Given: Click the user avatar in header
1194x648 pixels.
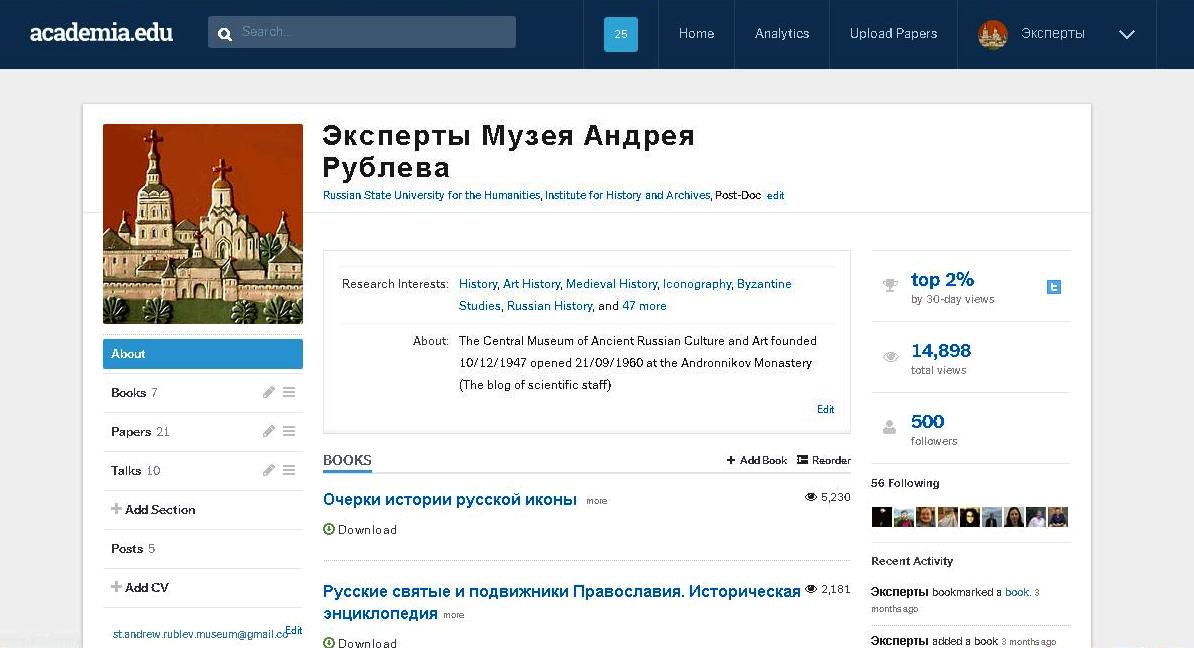Looking at the screenshot, I should tap(992, 34).
